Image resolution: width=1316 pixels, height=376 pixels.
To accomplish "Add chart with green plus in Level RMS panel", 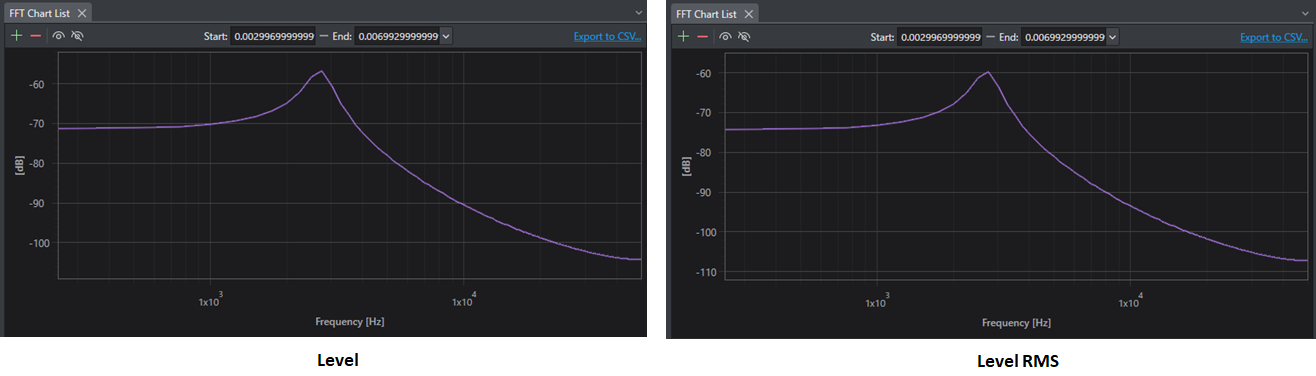I will tap(683, 36).
